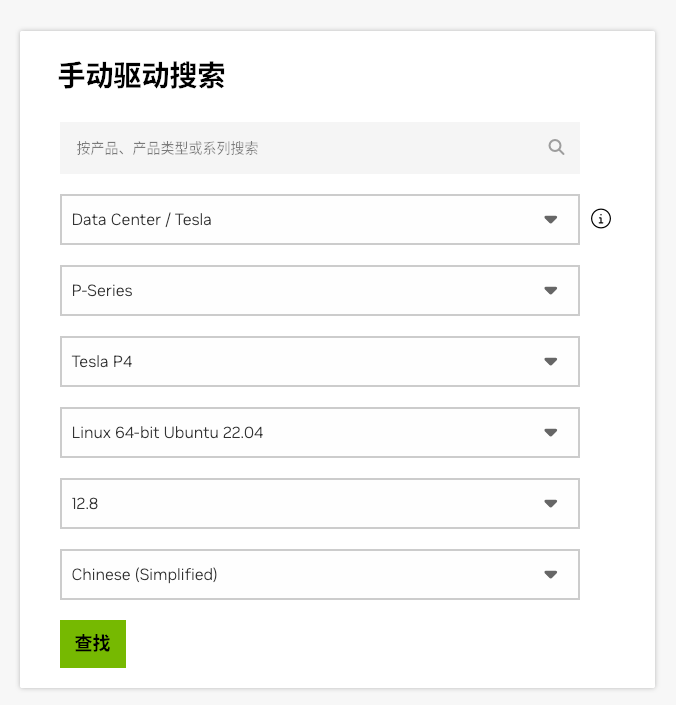Expand the 12.8 version dropdown
Image resolution: width=676 pixels, height=705 pixels.
(300, 504)
